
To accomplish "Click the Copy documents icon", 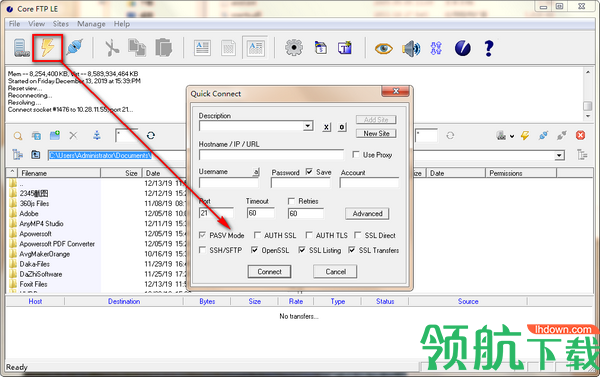I will tap(137, 48).
